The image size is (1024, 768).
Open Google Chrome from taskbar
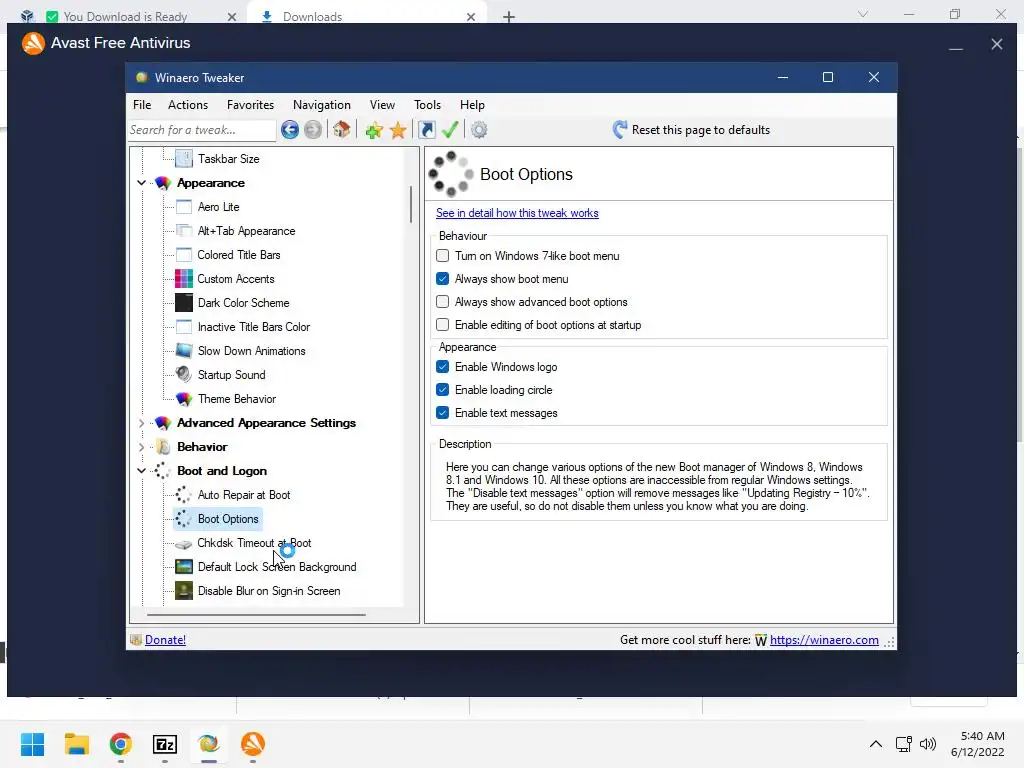click(121, 744)
